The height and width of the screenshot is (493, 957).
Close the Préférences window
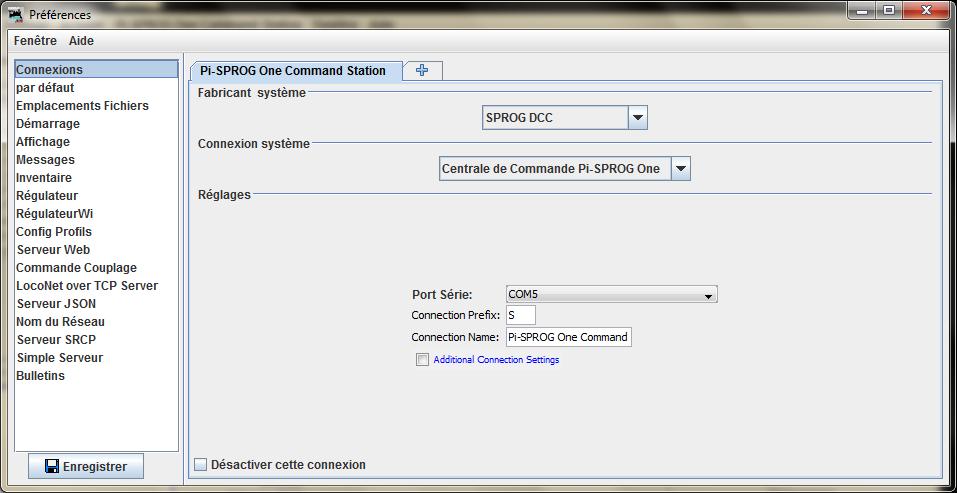click(926, 10)
